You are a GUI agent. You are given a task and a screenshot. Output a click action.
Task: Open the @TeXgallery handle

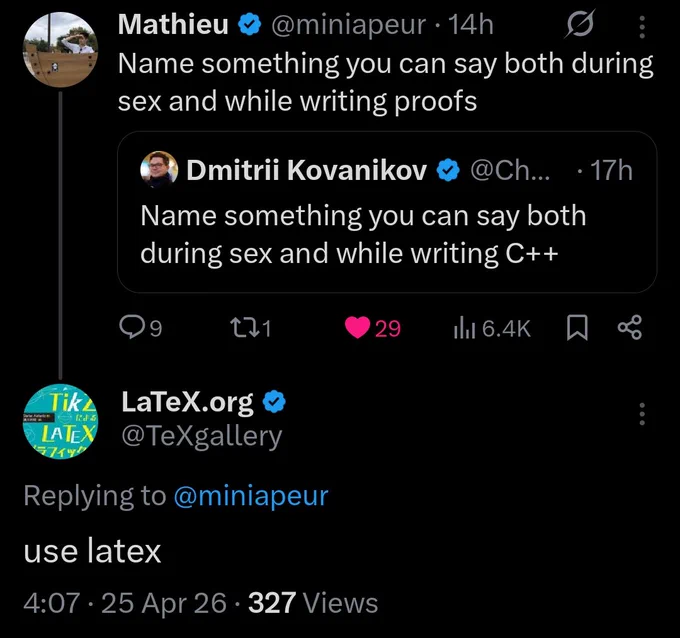click(202, 436)
